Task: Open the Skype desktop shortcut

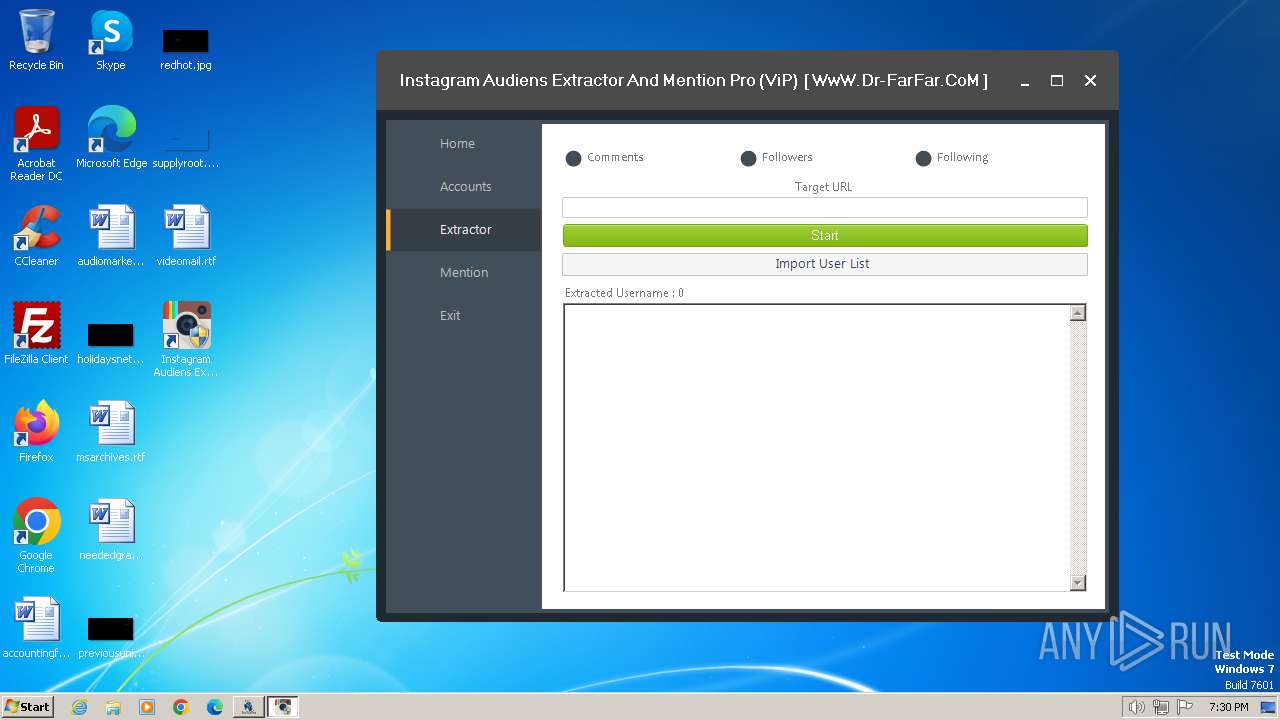Action: click(111, 40)
